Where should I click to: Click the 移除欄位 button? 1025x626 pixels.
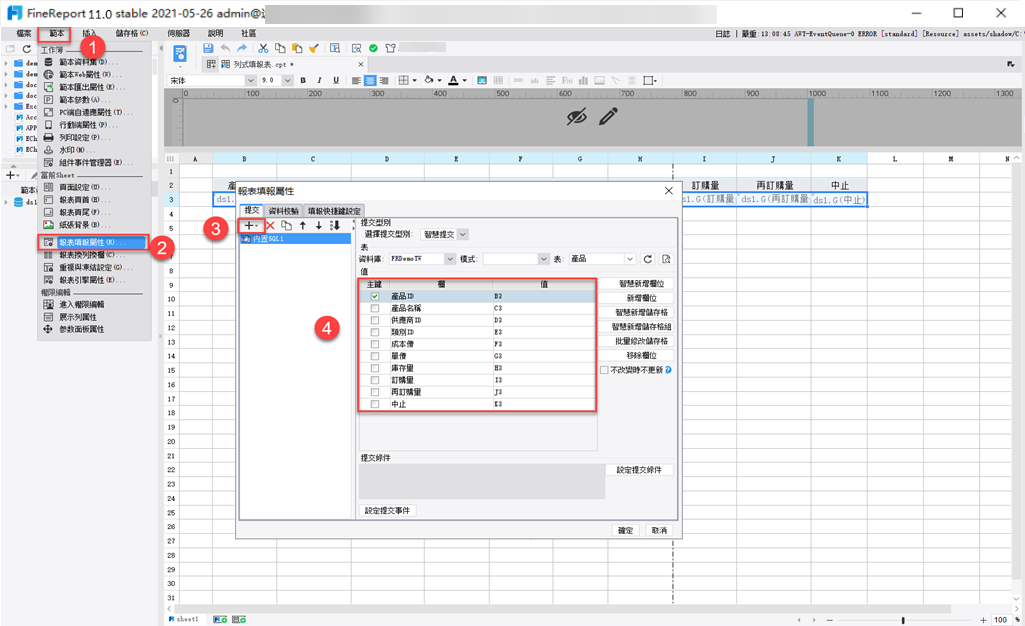(641, 355)
